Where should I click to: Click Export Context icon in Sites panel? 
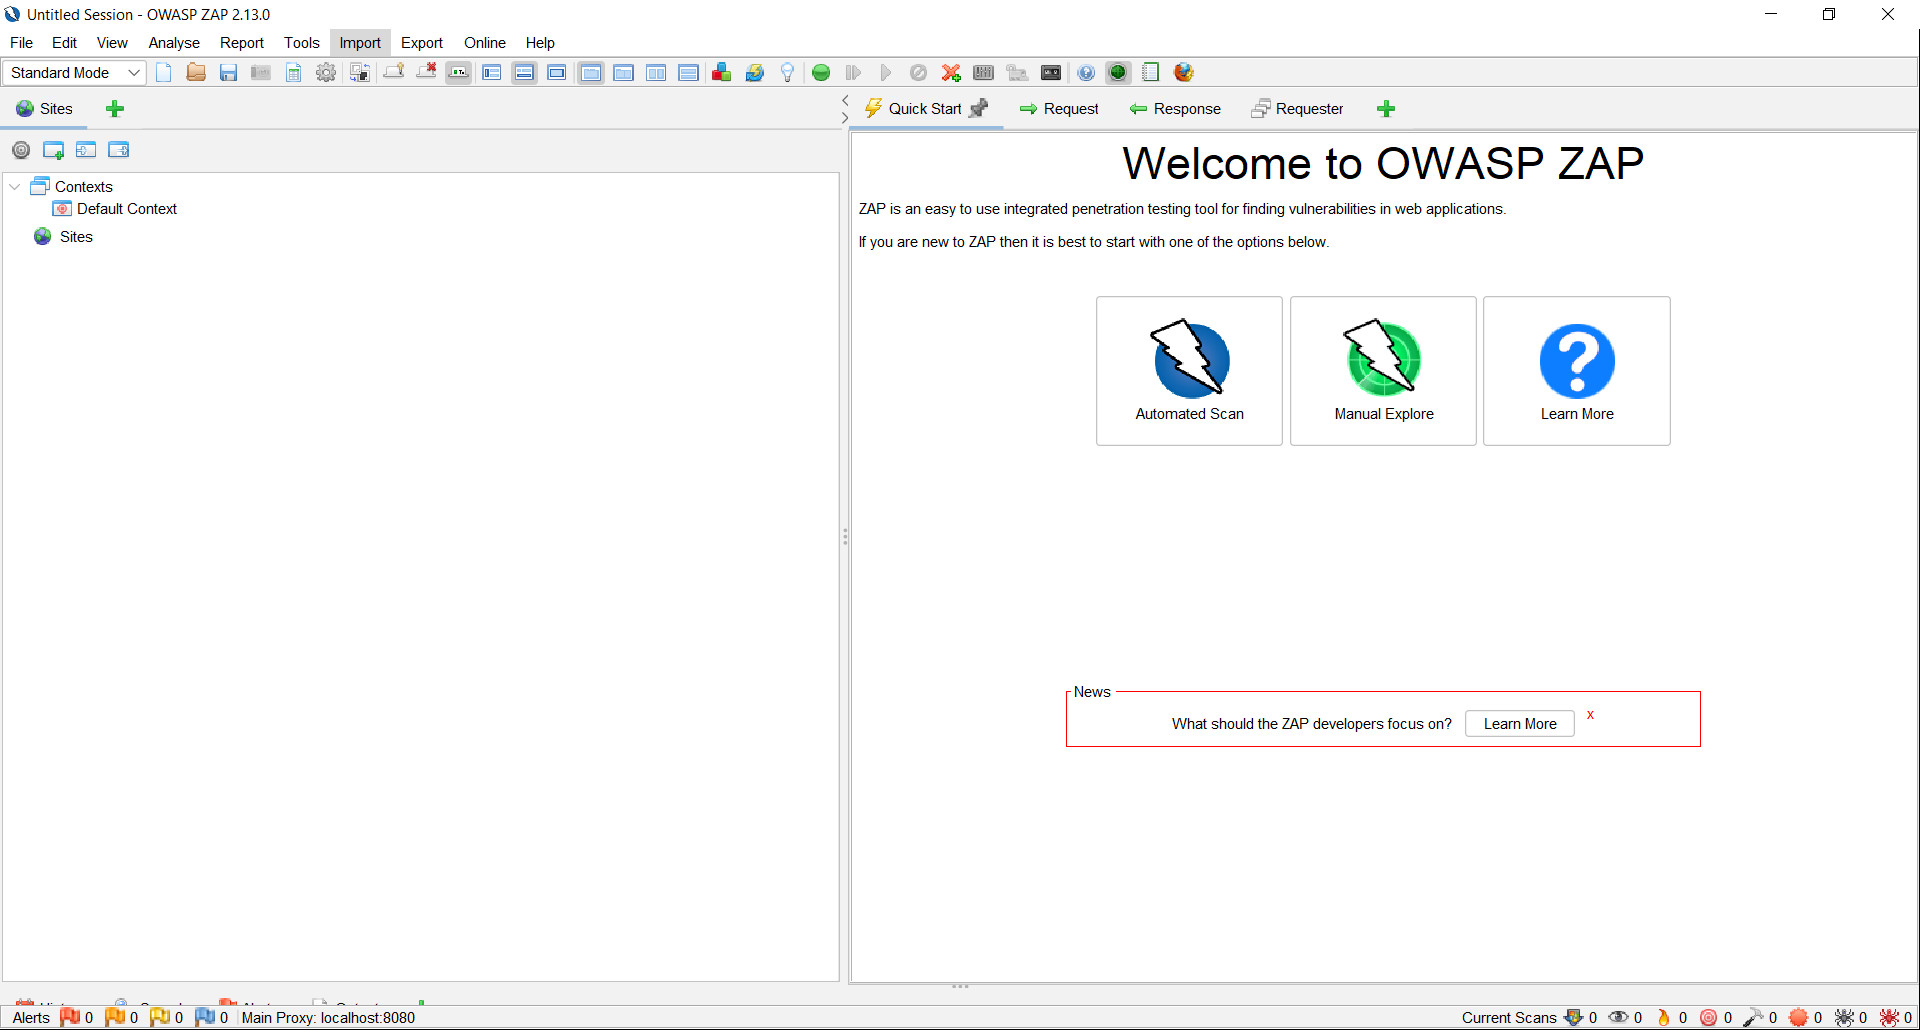(118, 150)
